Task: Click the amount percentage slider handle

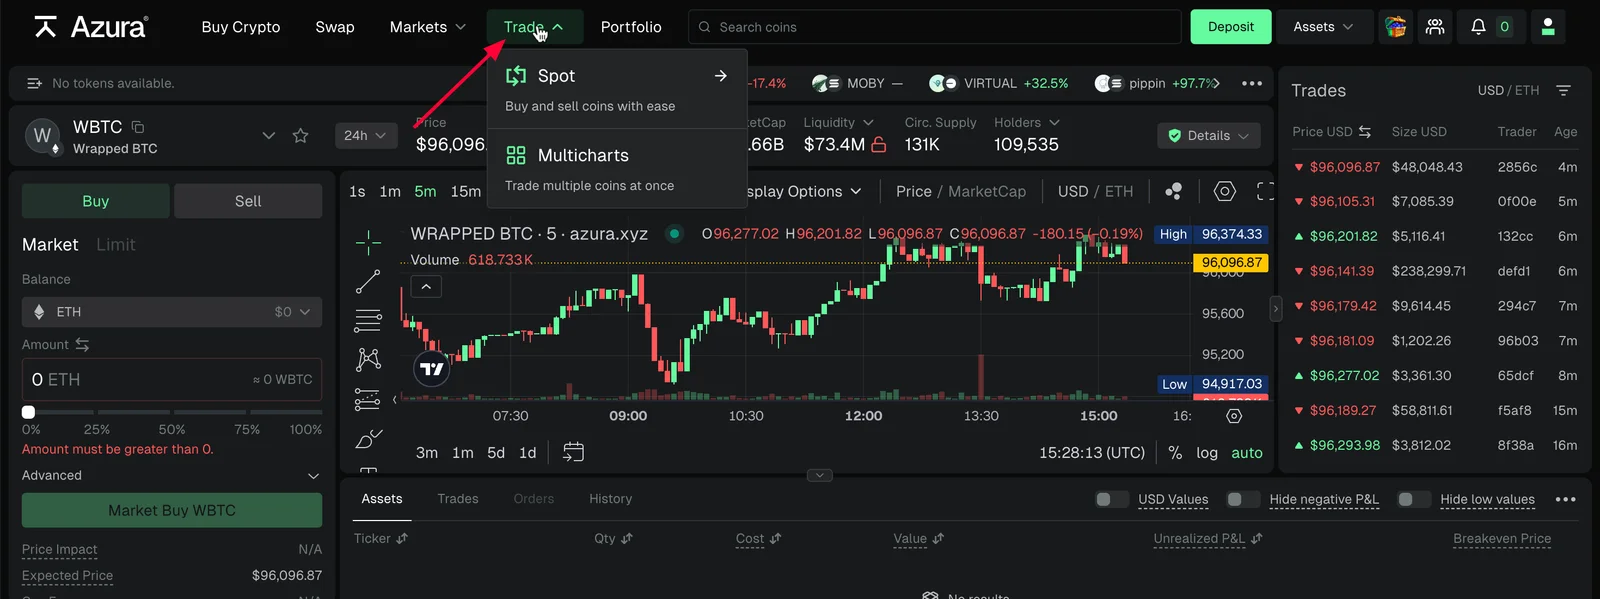Action: (28, 412)
